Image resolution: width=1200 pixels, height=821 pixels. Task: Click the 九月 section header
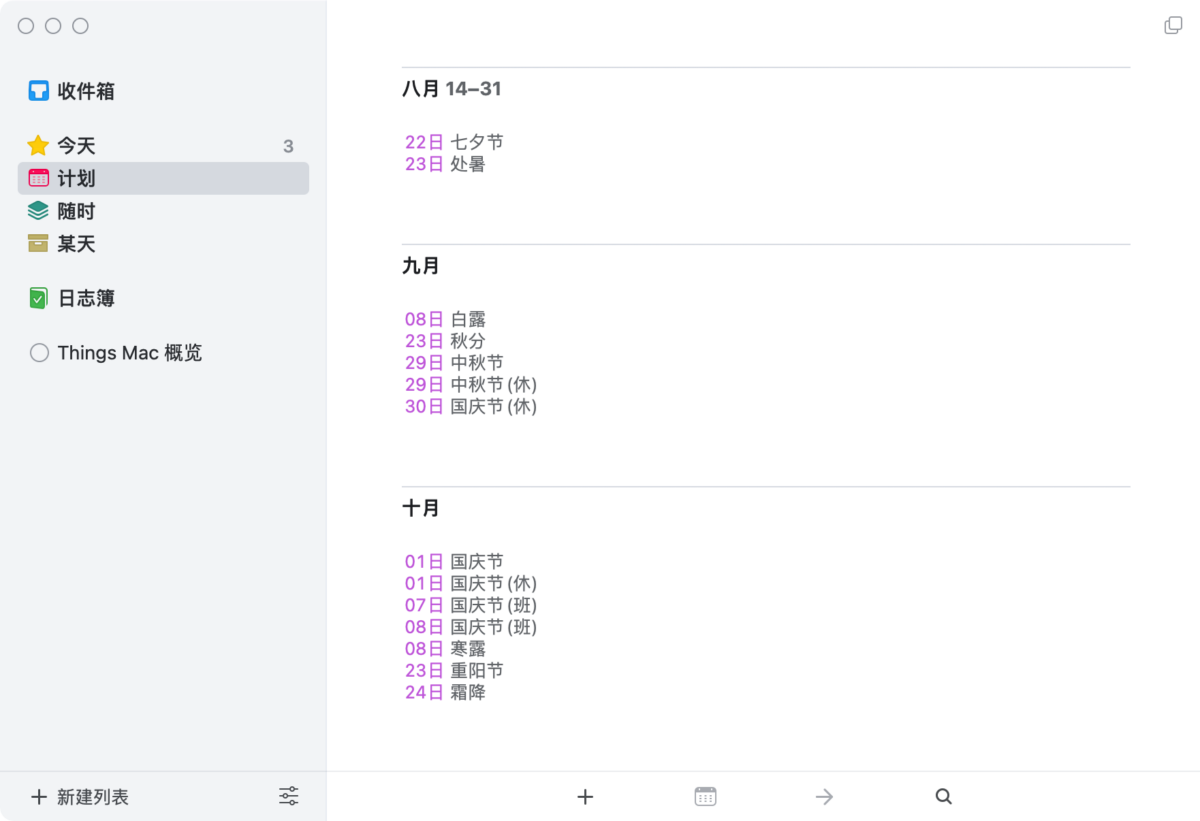pyautogui.click(x=421, y=266)
